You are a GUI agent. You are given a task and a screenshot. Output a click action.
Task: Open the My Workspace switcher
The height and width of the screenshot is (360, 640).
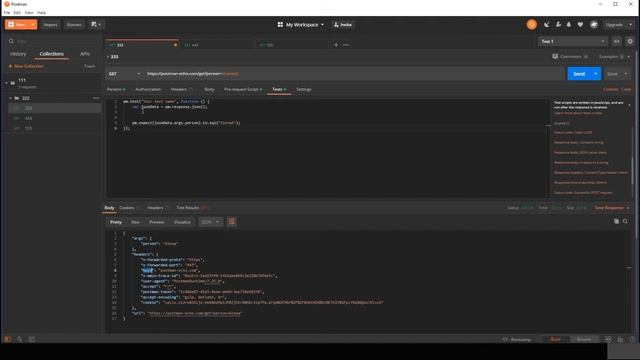pos(301,24)
